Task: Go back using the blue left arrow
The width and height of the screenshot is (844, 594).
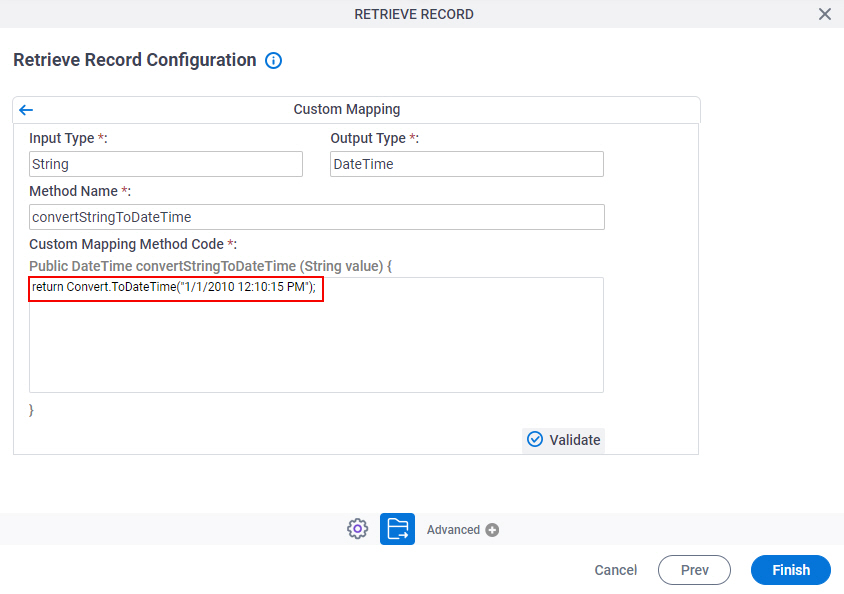Action: click(x=26, y=110)
